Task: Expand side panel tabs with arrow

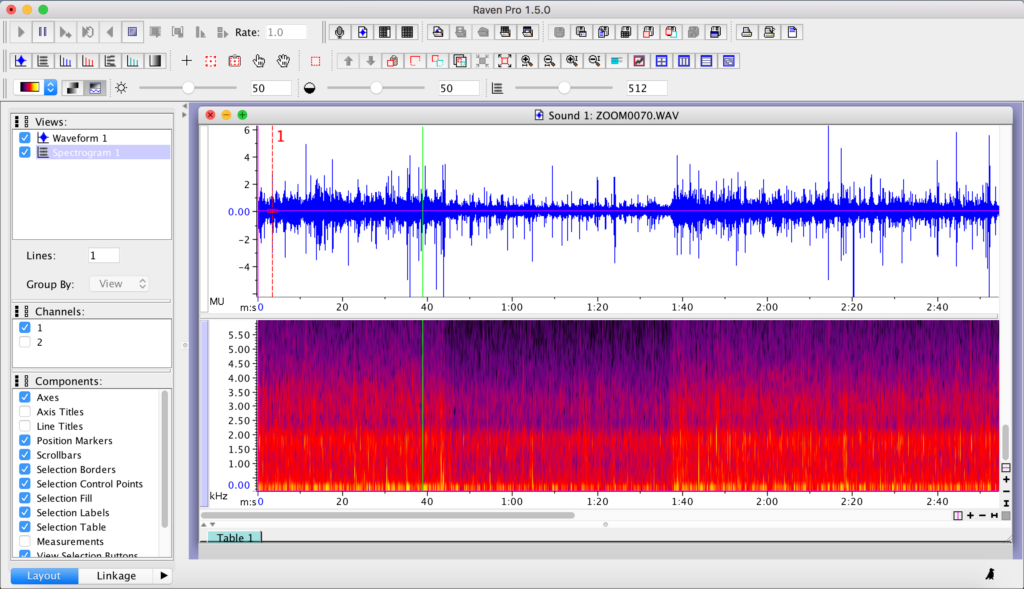Action: (164, 576)
